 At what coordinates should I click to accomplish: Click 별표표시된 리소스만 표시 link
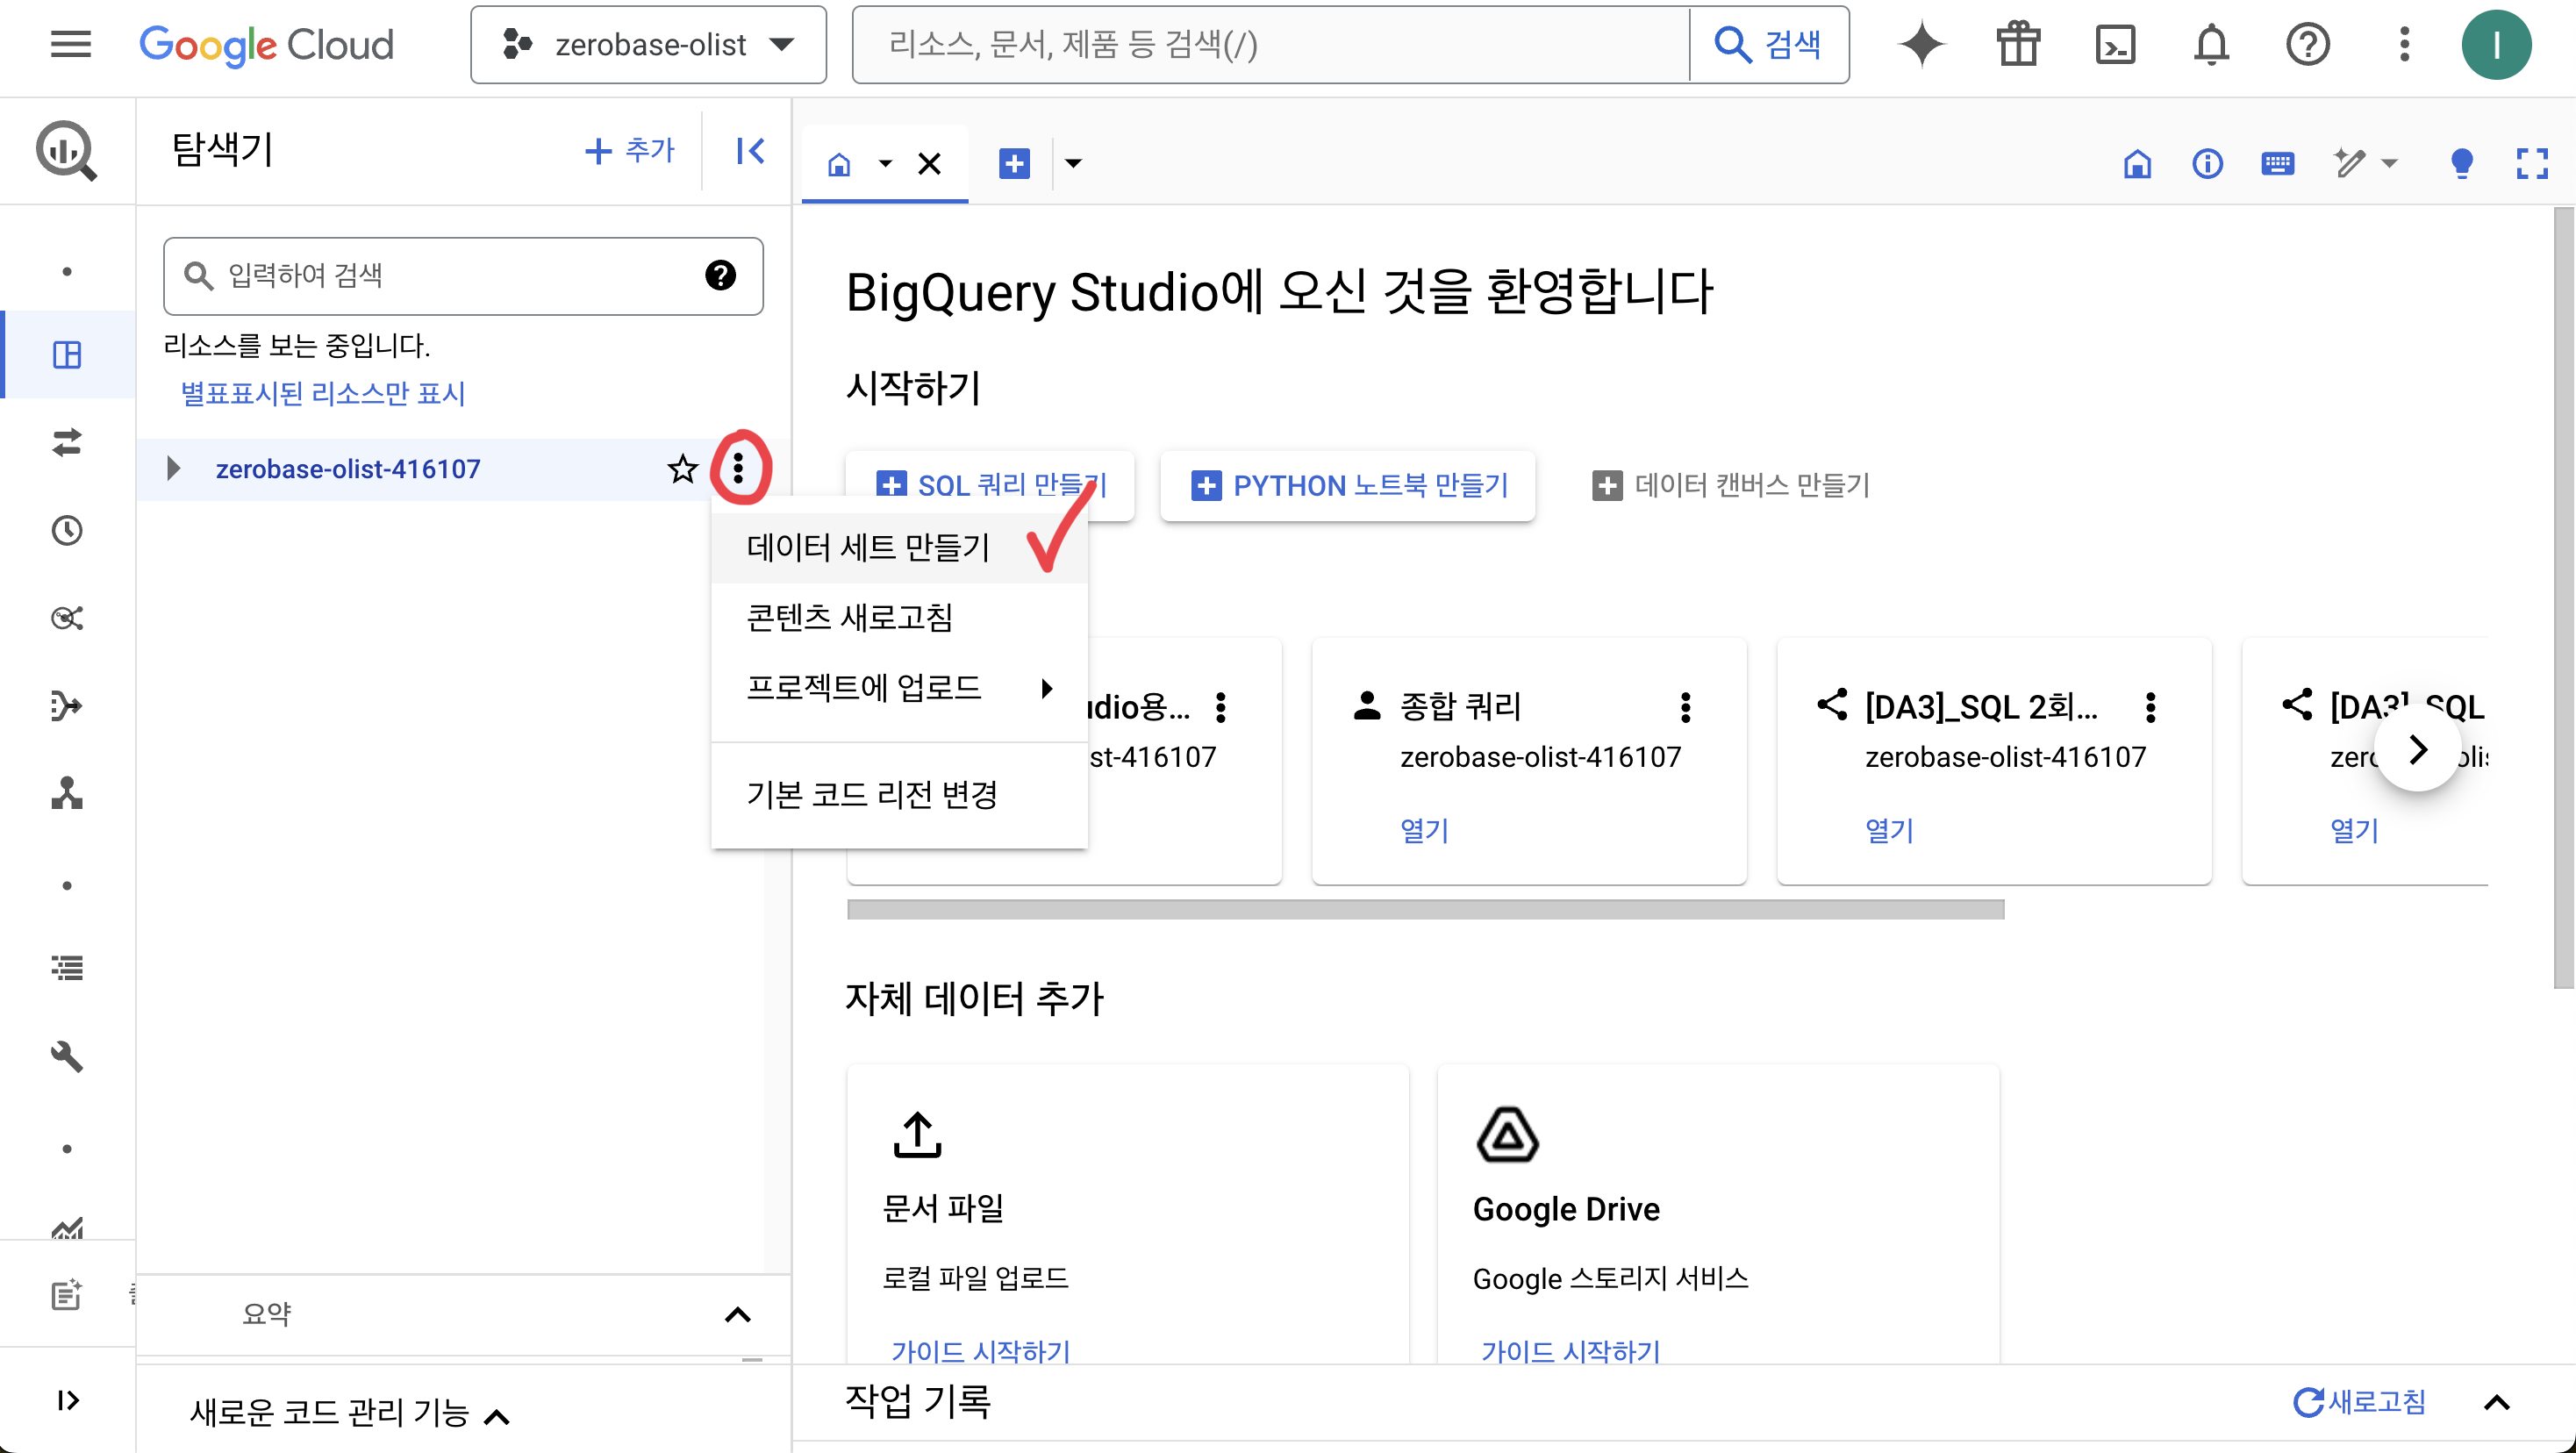point(322,393)
